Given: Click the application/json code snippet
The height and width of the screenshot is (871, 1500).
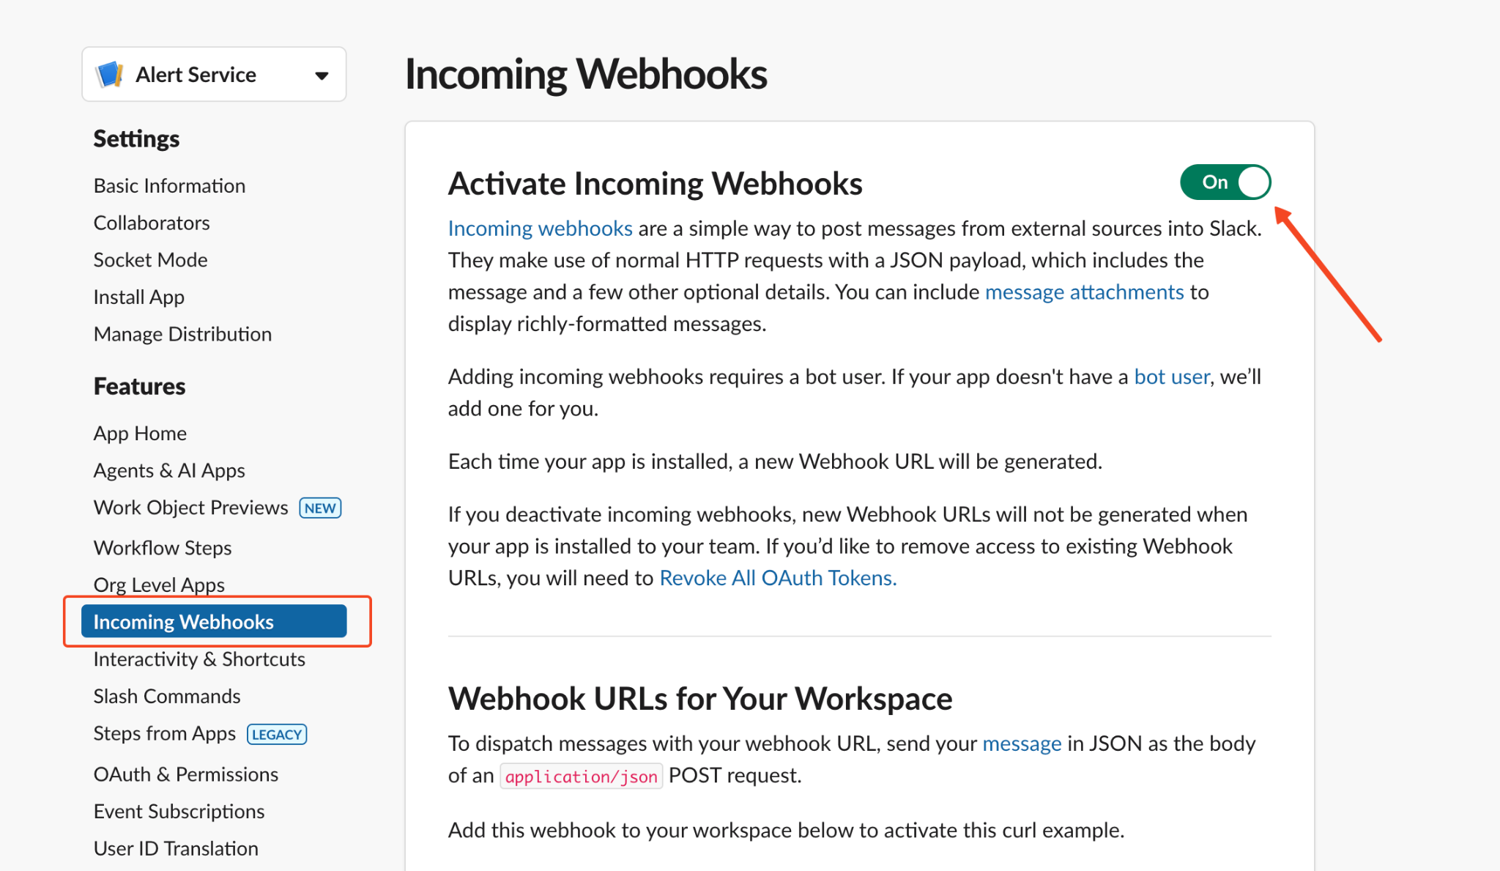Looking at the screenshot, I should [x=581, y=777].
